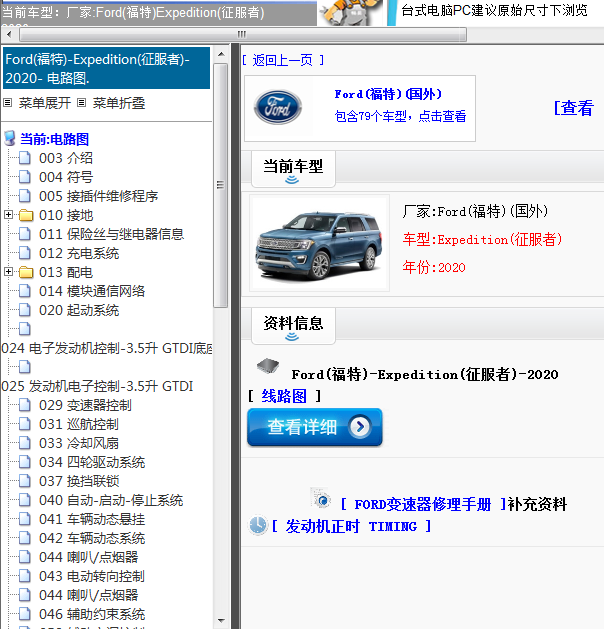Click the chip icon beside Ford Expedition 2020 title
Screen dimensions: 604x629
268,366
